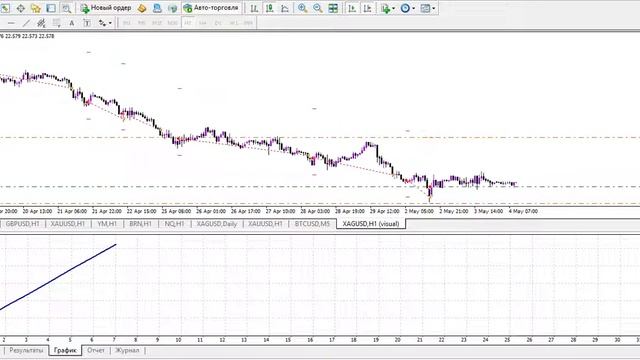The height and width of the screenshot is (360, 640).
Task: Click the '4 May 07:00' time label
Action: click(523, 211)
